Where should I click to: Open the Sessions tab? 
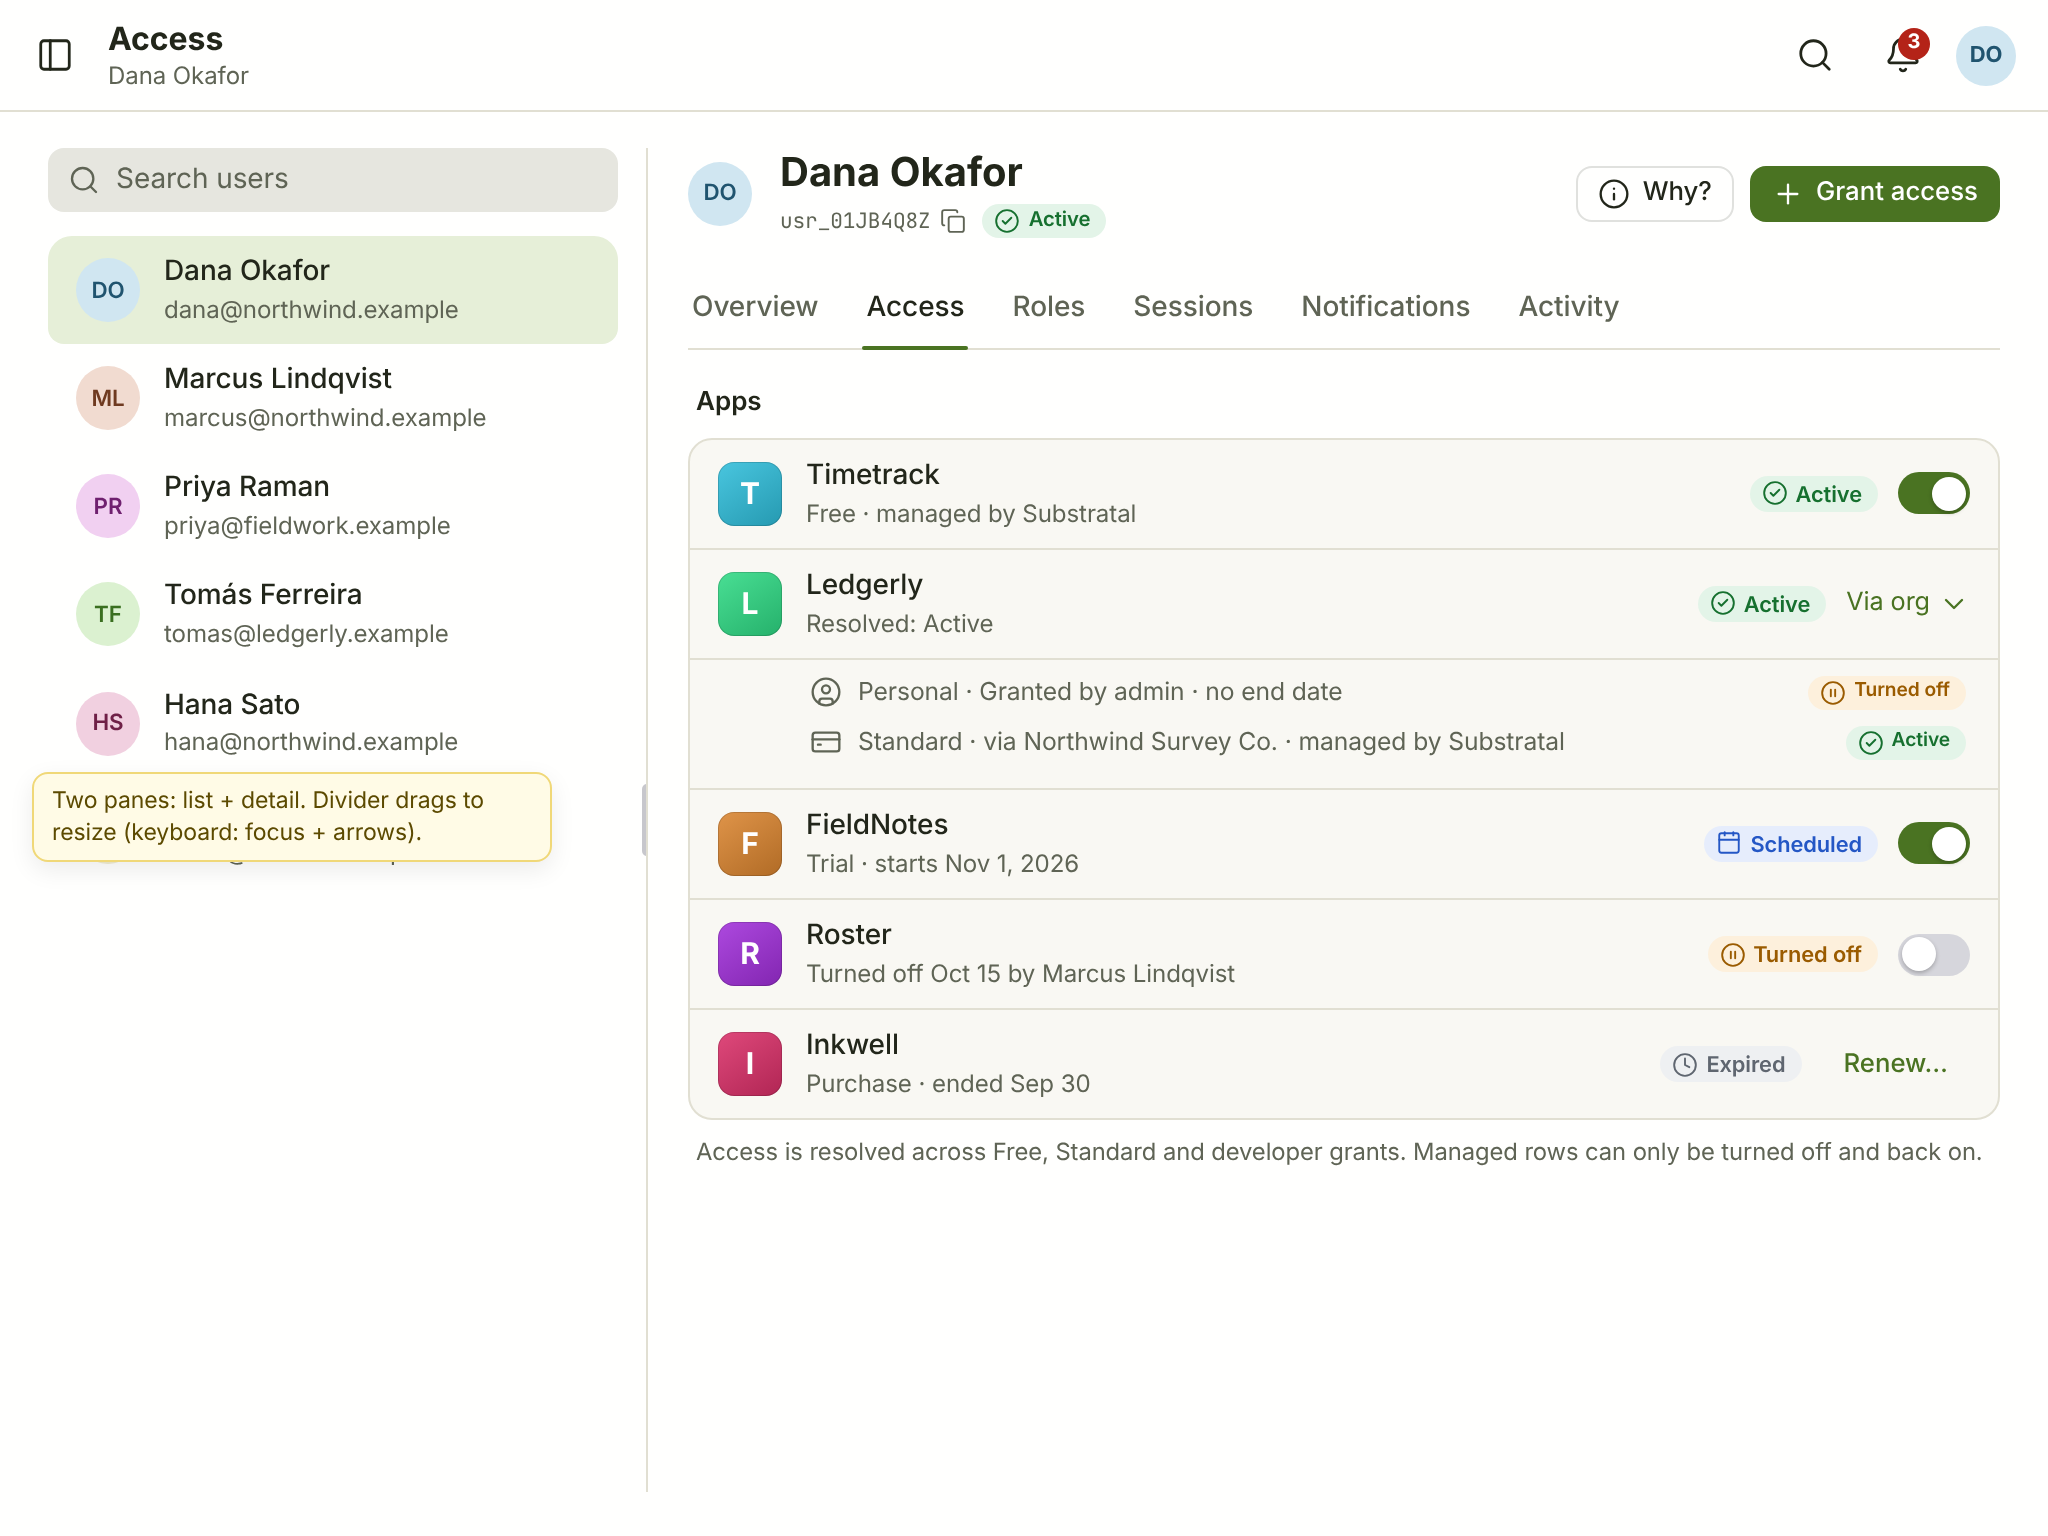point(1193,306)
